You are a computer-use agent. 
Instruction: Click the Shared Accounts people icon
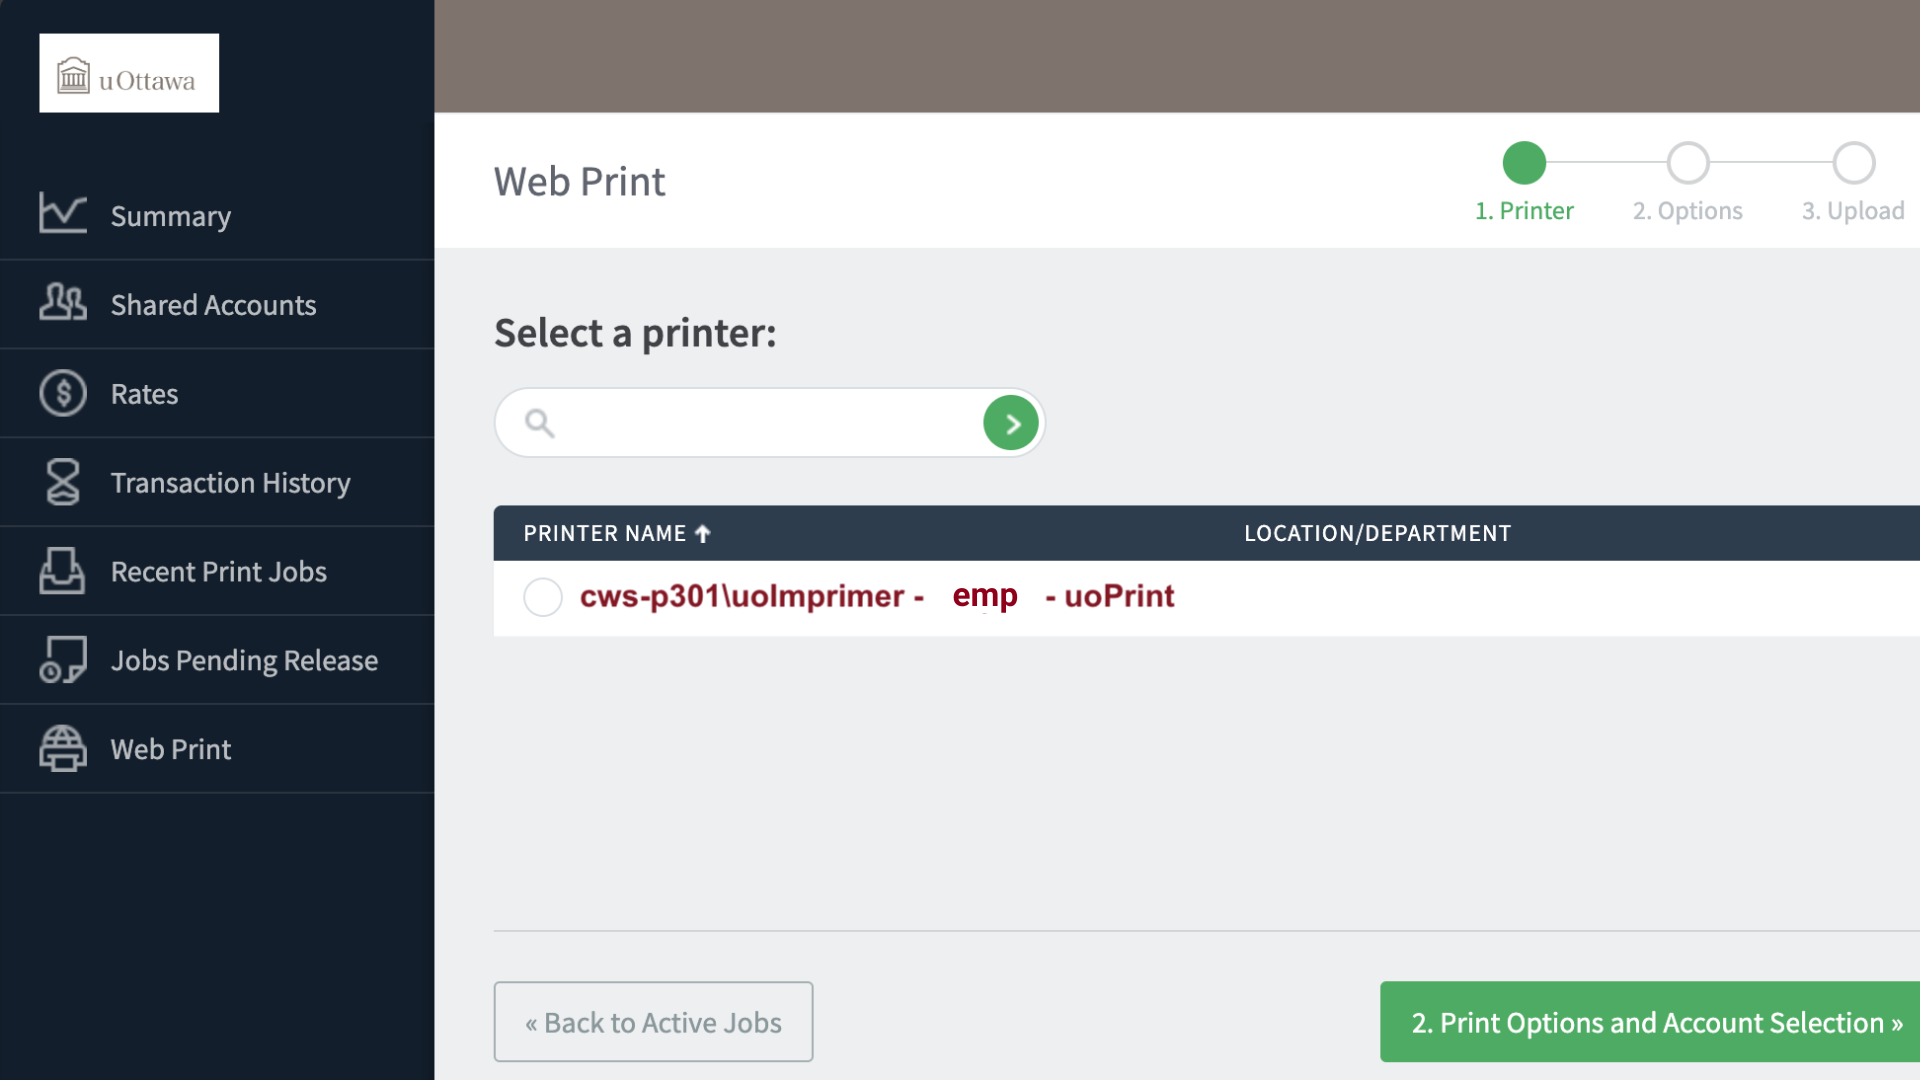[x=63, y=302]
